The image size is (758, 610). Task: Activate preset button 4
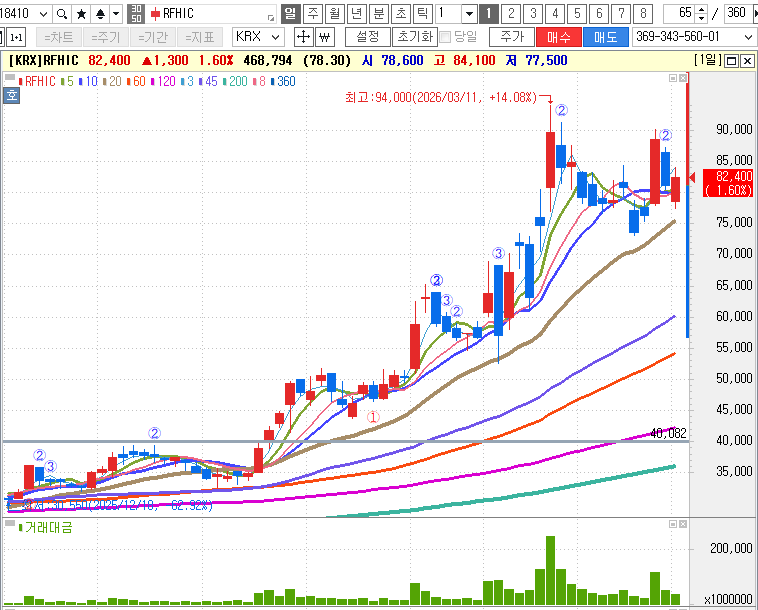pyautogui.click(x=555, y=14)
